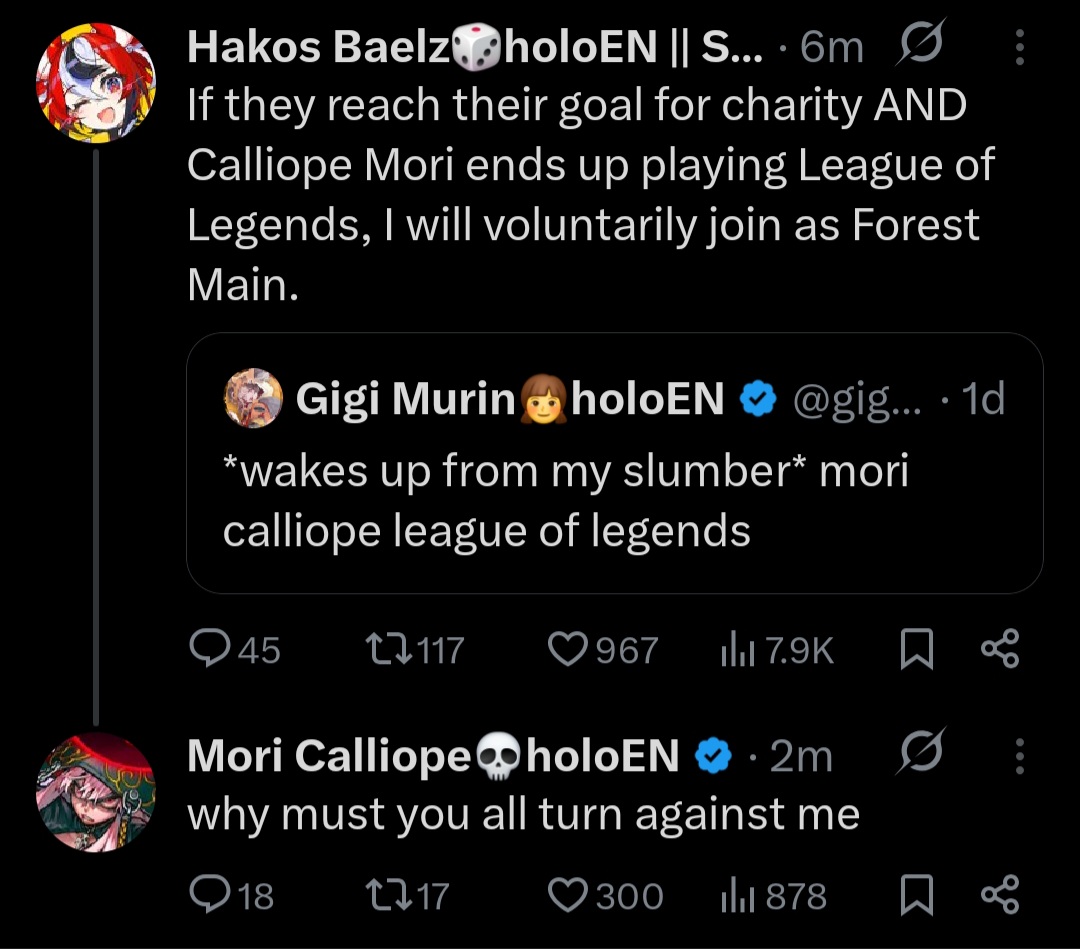This screenshot has width=1080, height=949.
Task: Like Hakos Baelz's tweet
Action: 569,651
